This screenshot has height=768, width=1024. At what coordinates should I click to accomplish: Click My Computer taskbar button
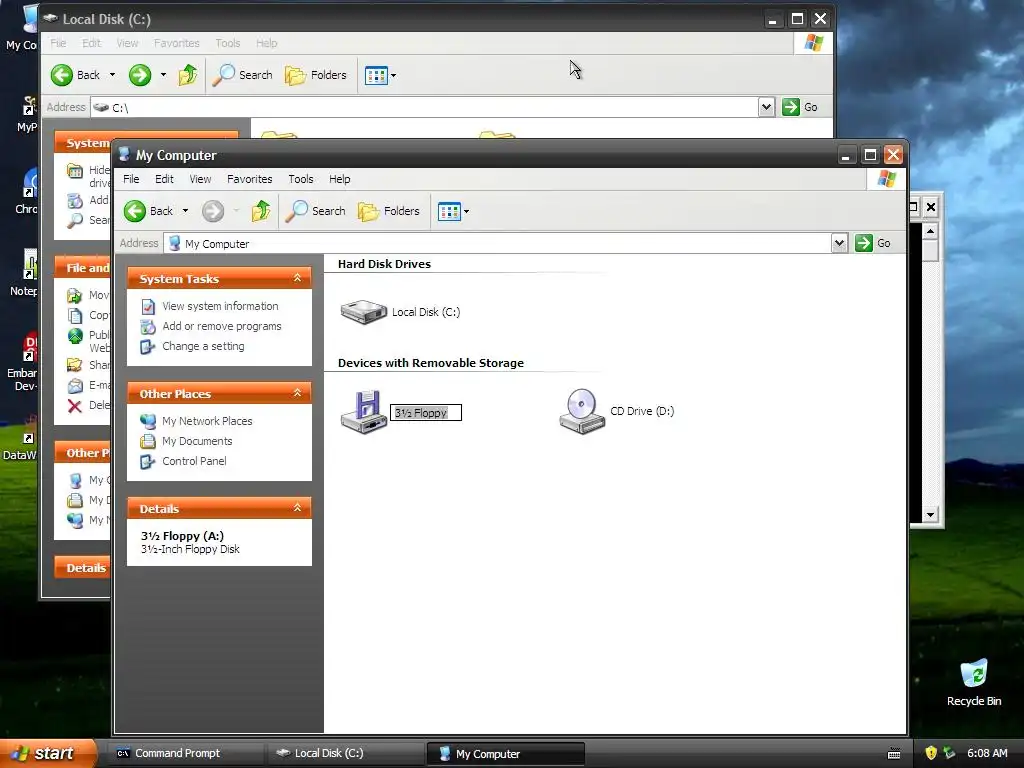tap(505, 754)
